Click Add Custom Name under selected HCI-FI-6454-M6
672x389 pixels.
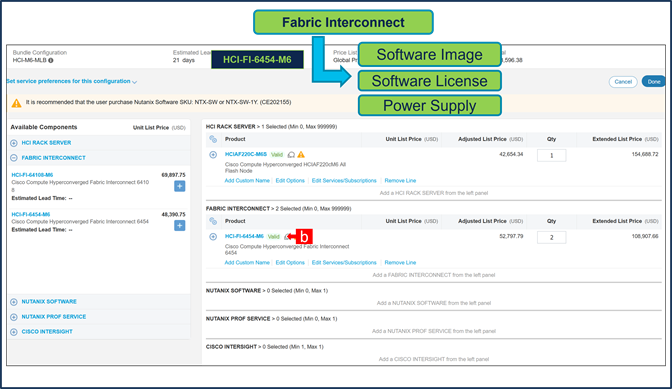(247, 263)
